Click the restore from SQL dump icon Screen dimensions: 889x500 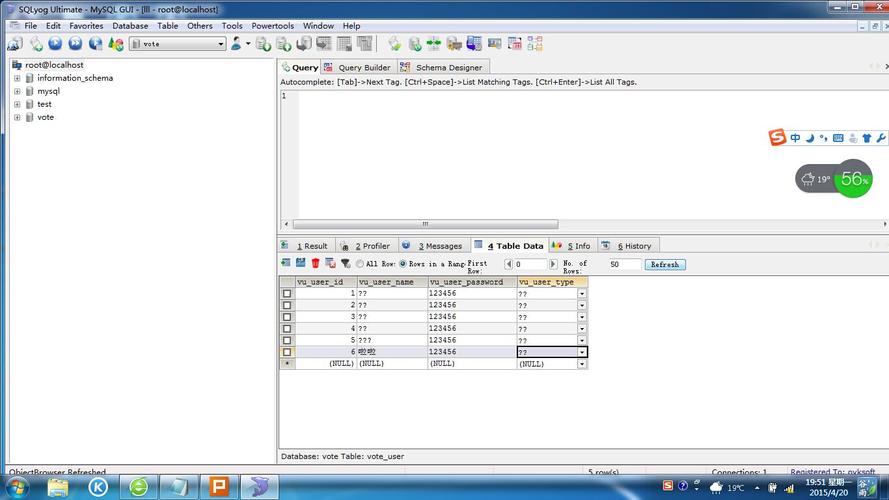point(304,44)
